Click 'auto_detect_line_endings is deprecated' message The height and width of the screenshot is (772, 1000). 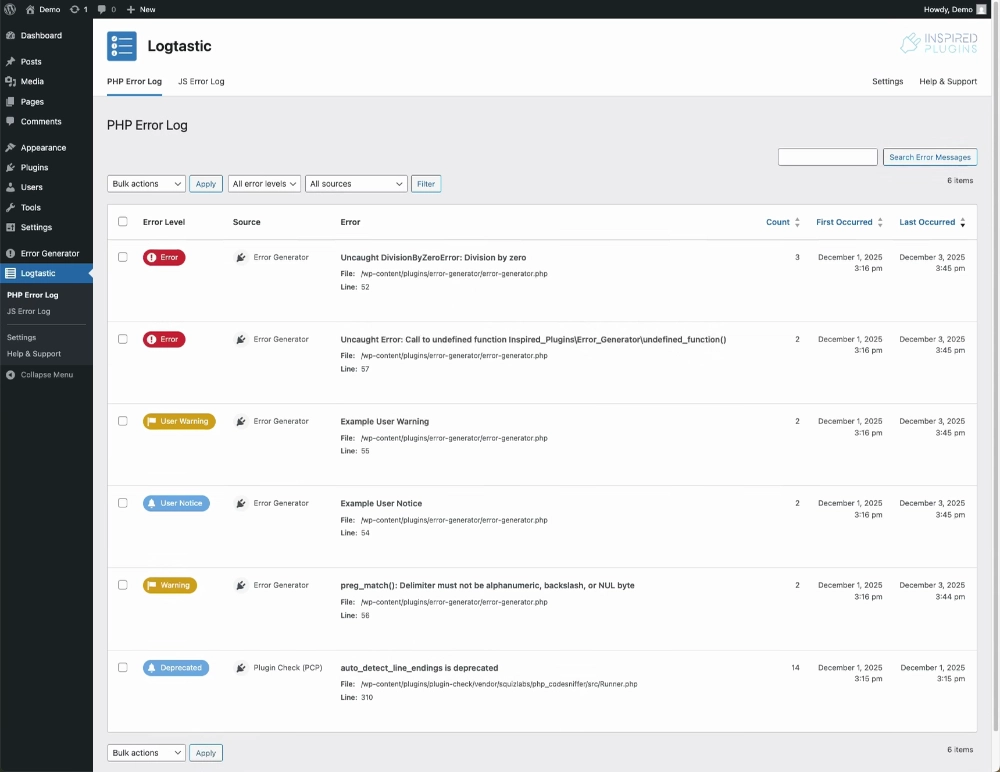pos(419,668)
